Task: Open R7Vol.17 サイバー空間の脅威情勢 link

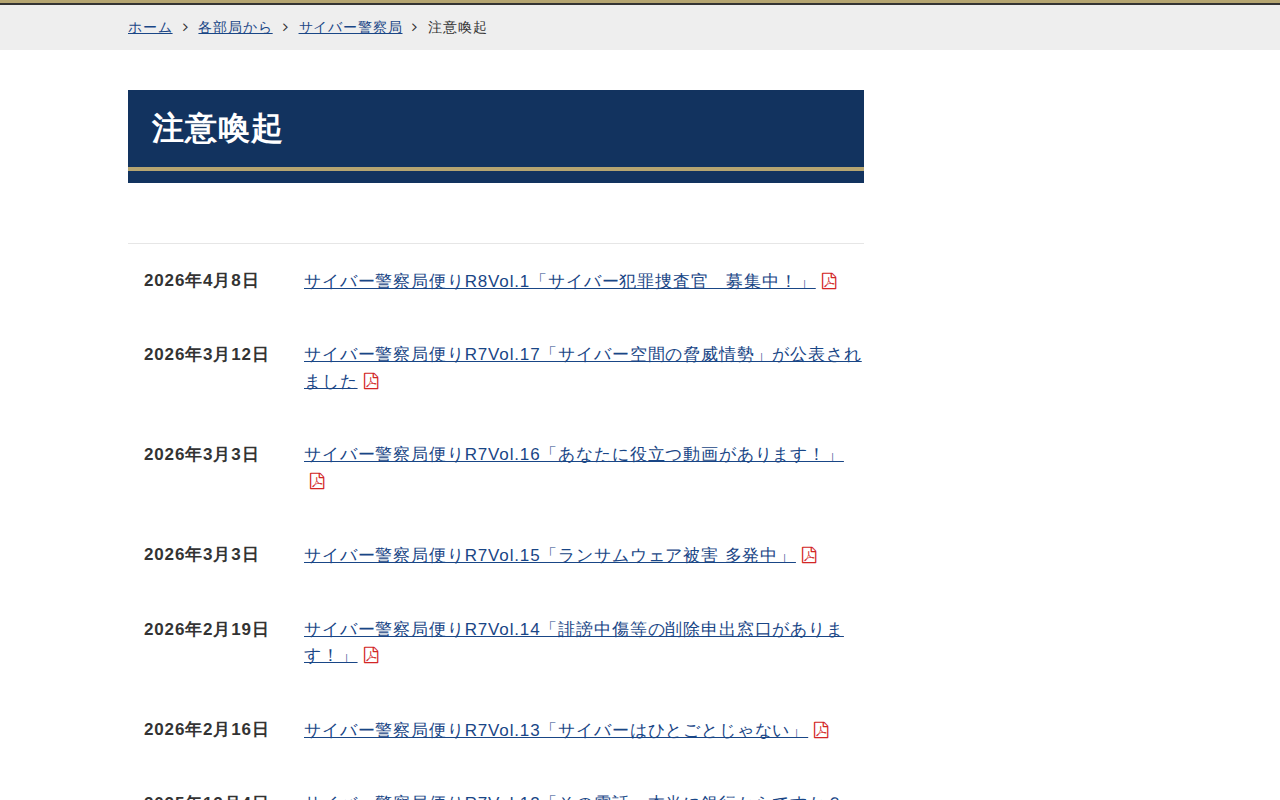Action: coord(582,368)
